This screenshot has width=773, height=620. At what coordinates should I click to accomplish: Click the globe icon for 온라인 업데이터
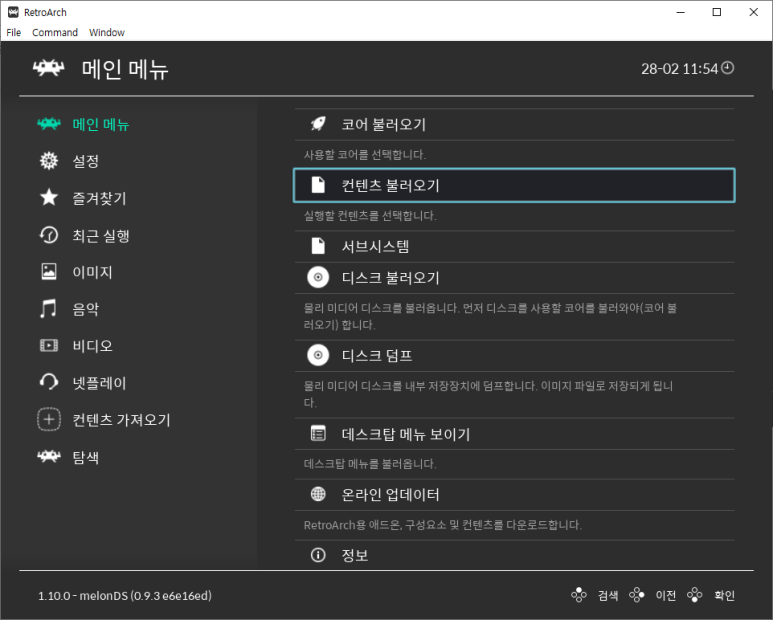click(318, 494)
